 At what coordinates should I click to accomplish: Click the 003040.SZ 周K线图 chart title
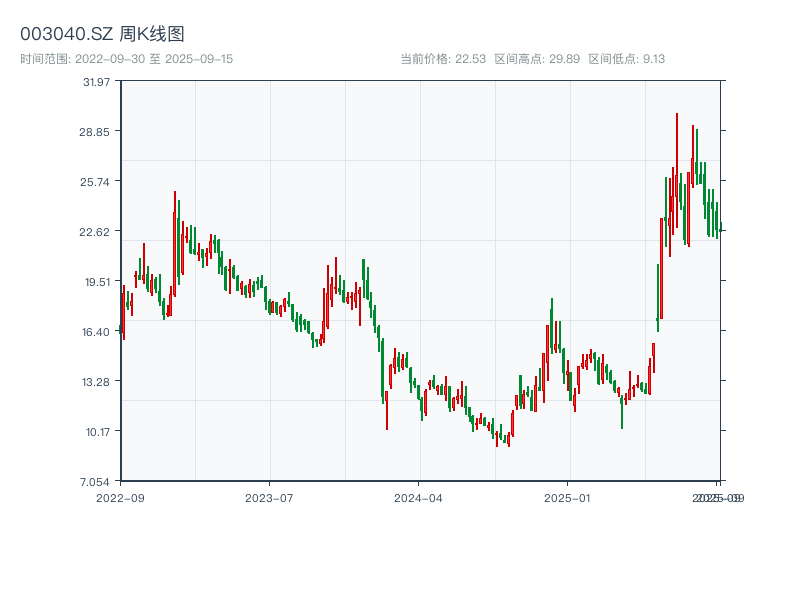[102, 35]
